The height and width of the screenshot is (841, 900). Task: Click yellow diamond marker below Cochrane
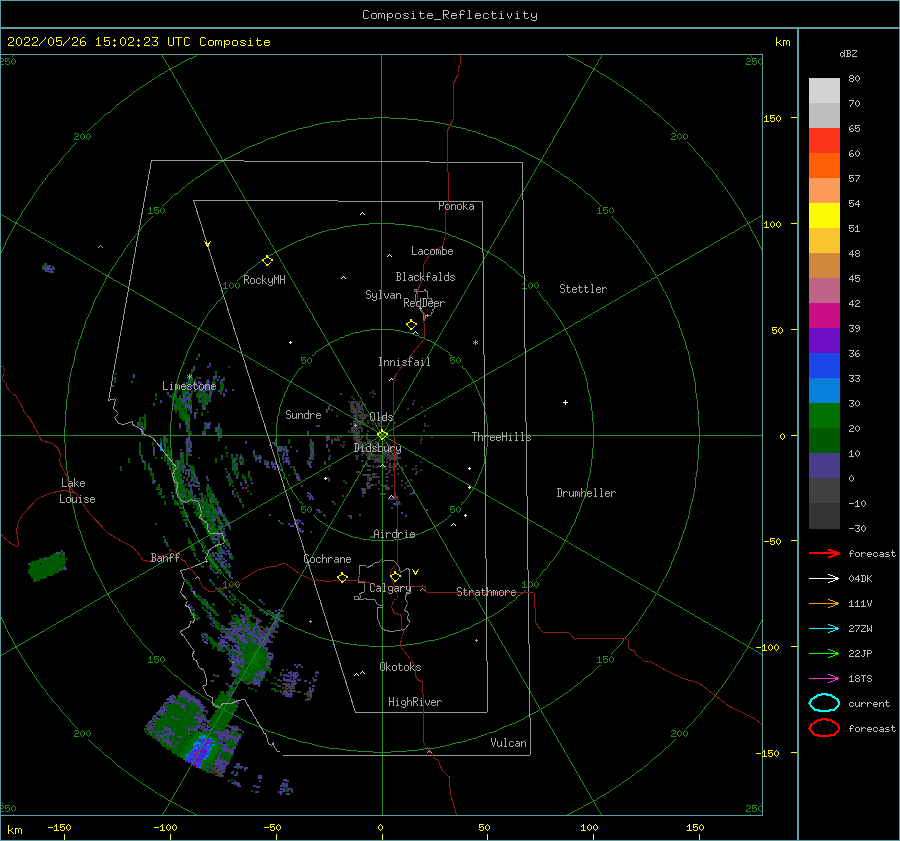coord(343,578)
